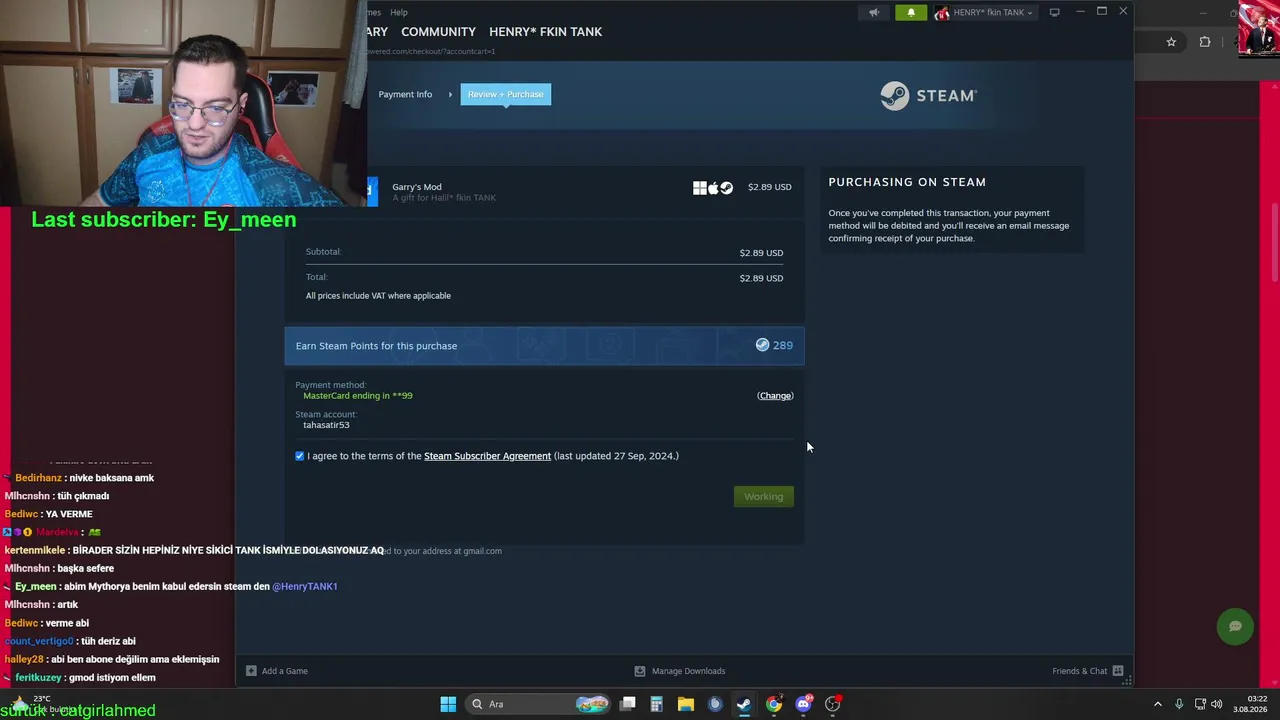Select the Review + Purchase step

(x=505, y=94)
